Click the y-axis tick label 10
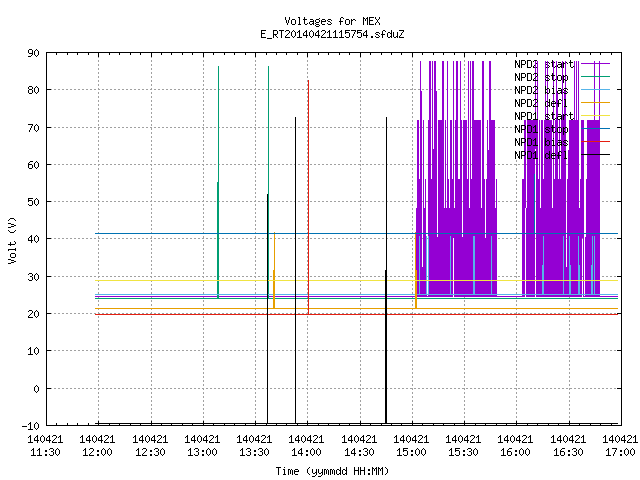 coord(33,351)
